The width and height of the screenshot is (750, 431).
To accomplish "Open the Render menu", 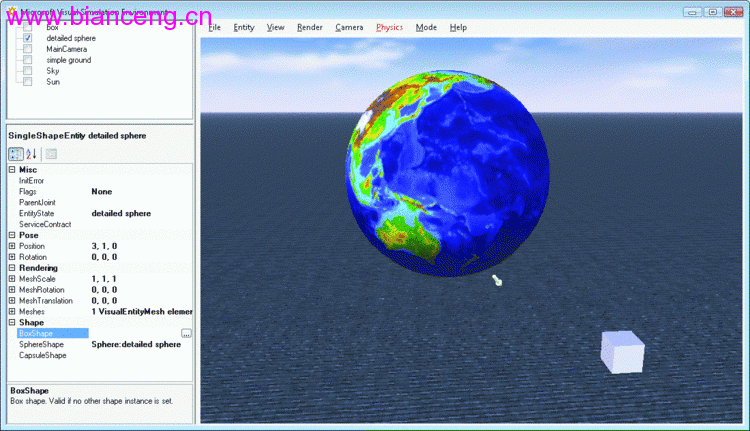I will coord(309,27).
